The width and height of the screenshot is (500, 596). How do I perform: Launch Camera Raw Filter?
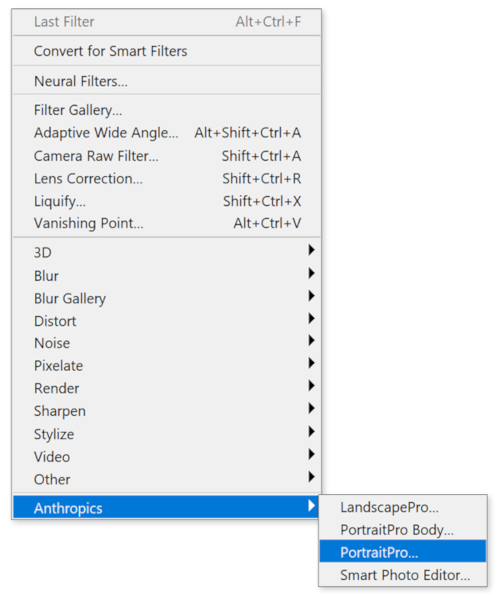[167, 156]
